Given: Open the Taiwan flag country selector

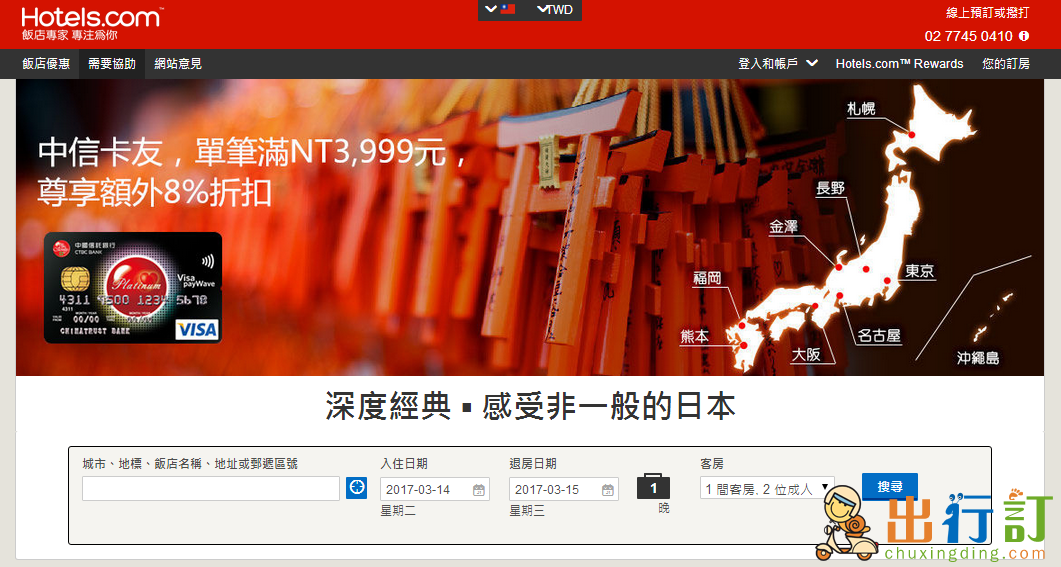Looking at the screenshot, I should coord(501,9).
